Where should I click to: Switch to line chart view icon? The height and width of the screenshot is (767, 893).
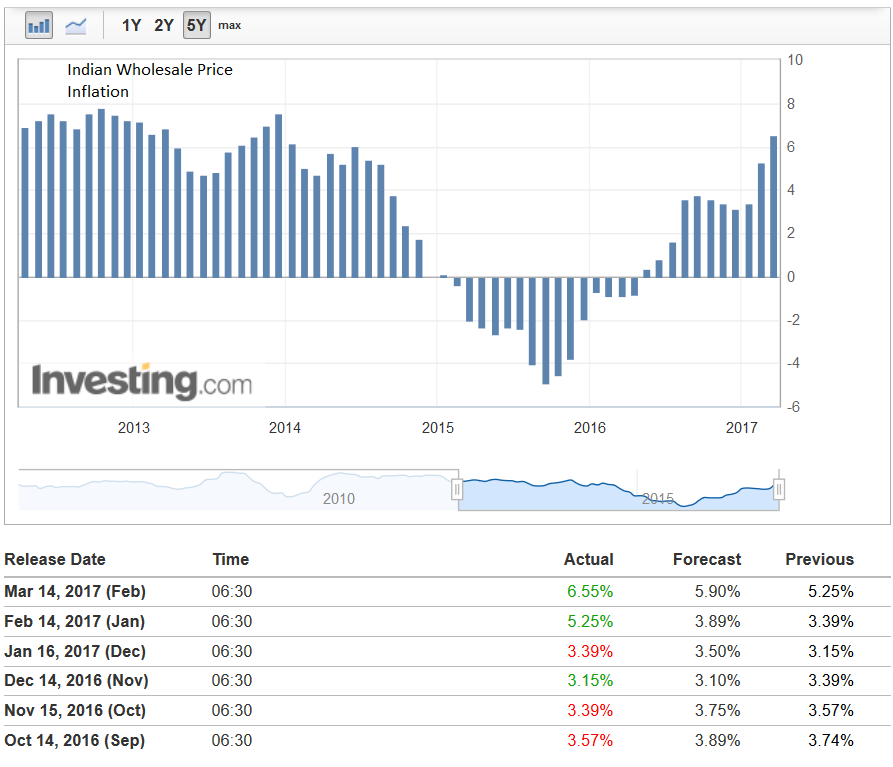pyautogui.click(x=76, y=26)
